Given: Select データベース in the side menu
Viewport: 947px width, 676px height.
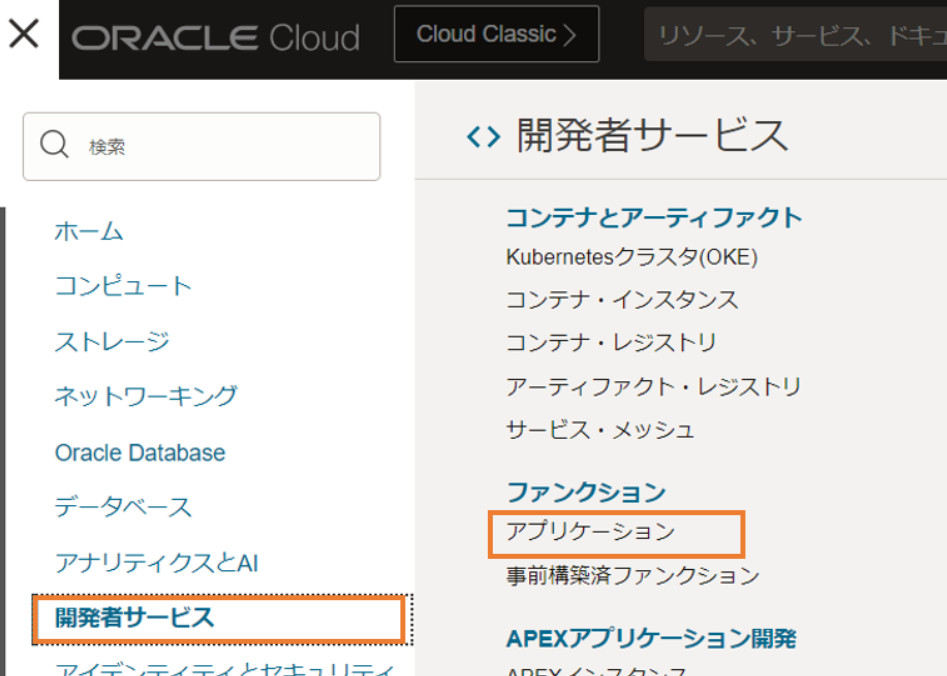Looking at the screenshot, I should (123, 507).
